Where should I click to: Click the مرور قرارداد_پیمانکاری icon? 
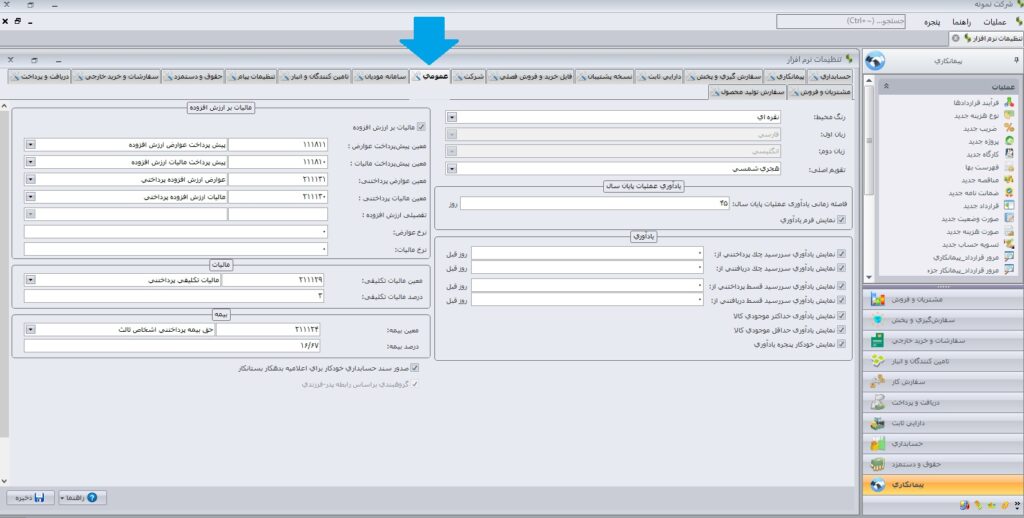tap(1009, 257)
